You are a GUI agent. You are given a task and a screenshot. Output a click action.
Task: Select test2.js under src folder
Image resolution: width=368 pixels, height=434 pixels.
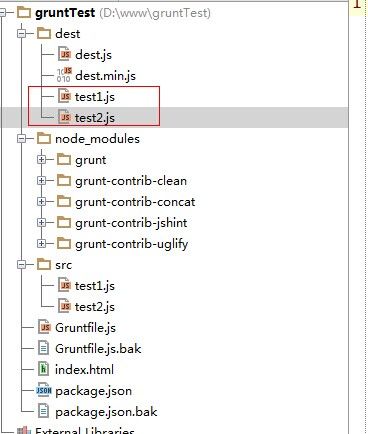click(95, 307)
